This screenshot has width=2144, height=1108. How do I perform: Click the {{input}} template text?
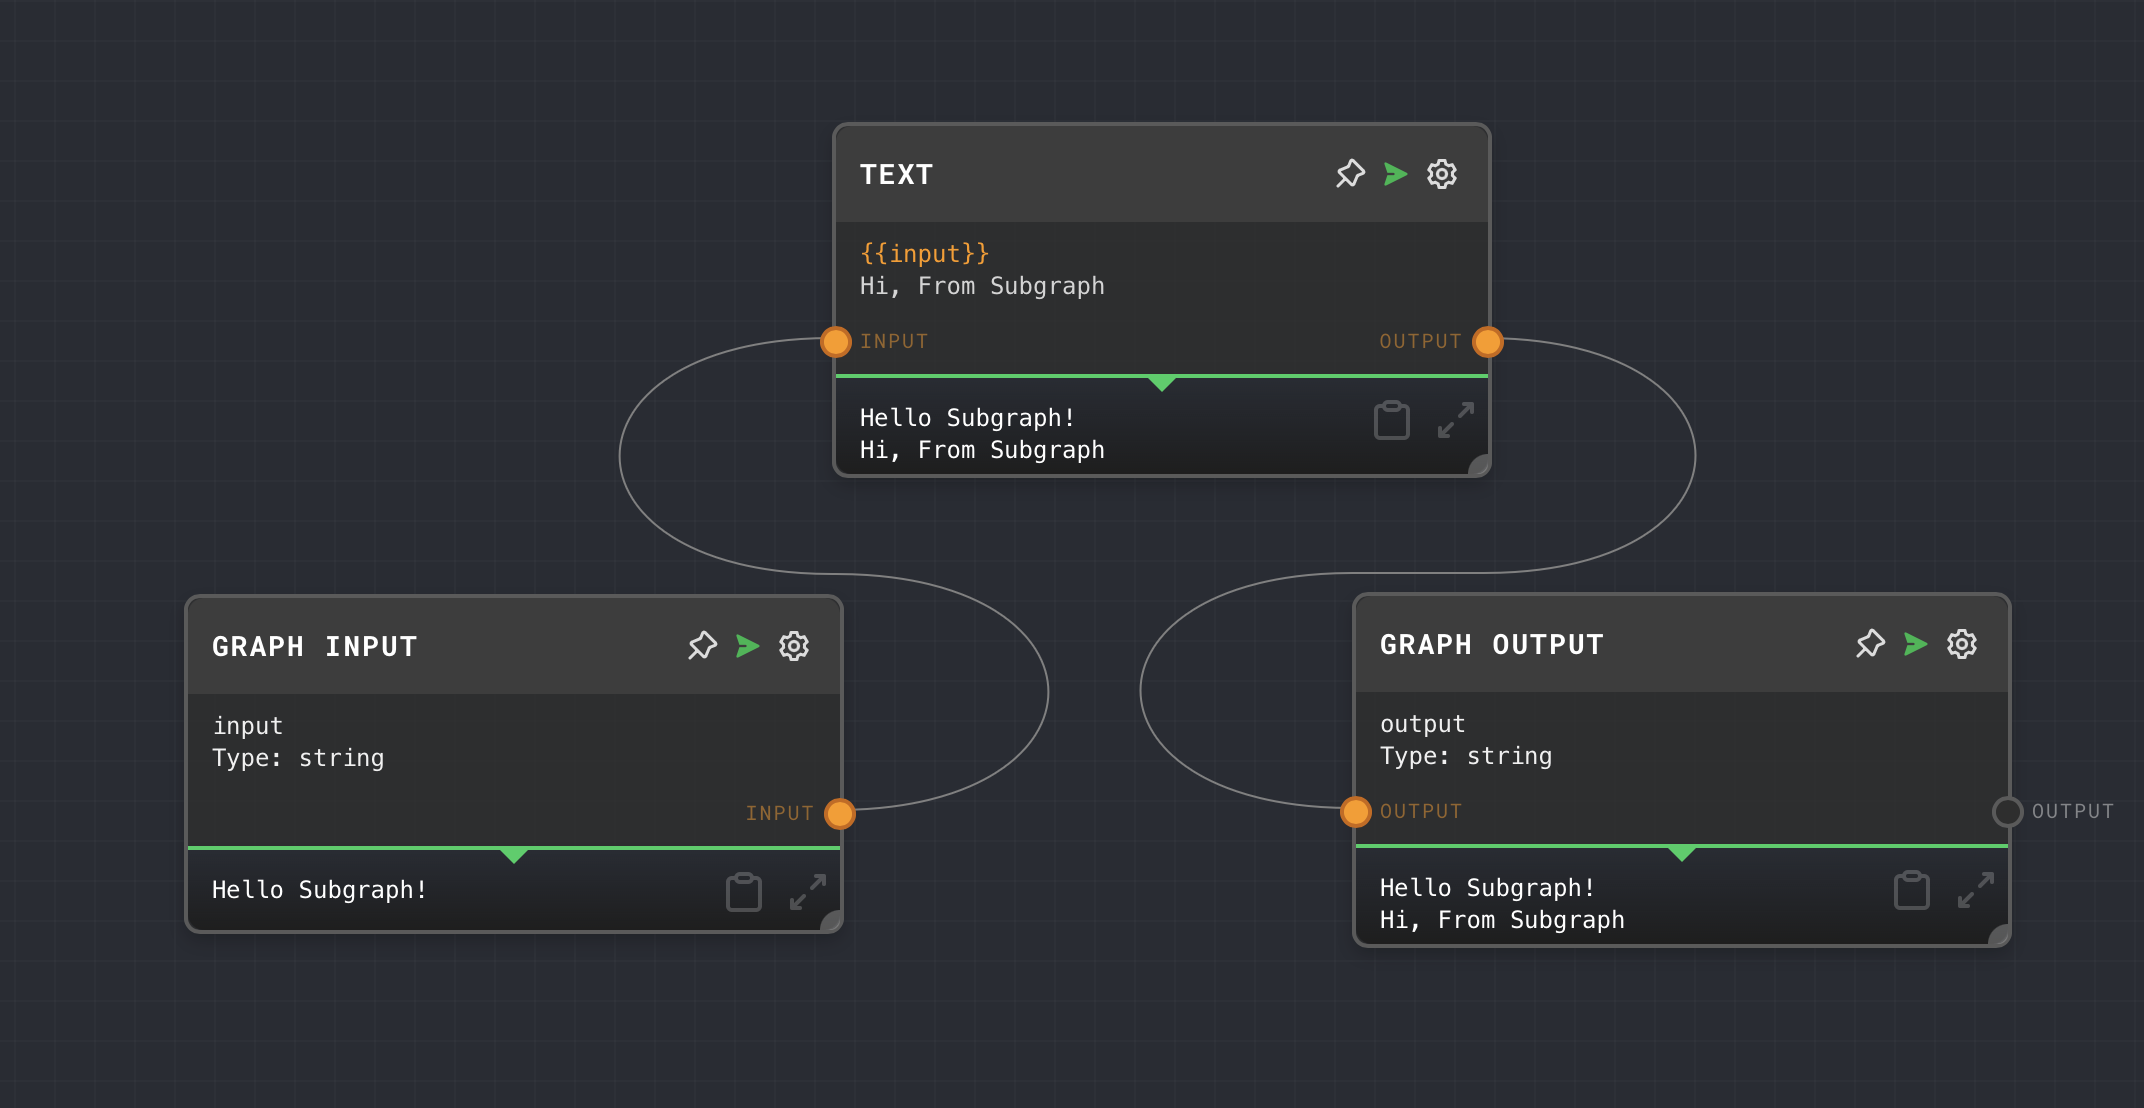pyautogui.click(x=925, y=254)
